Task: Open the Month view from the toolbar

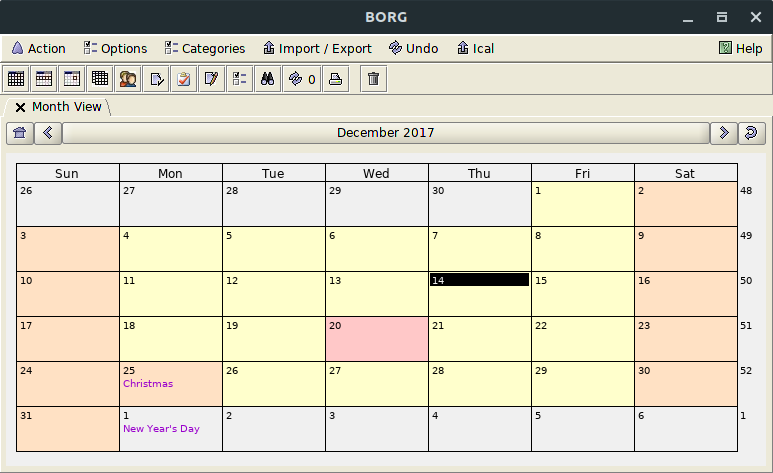Action: pyautogui.click(x=16, y=79)
